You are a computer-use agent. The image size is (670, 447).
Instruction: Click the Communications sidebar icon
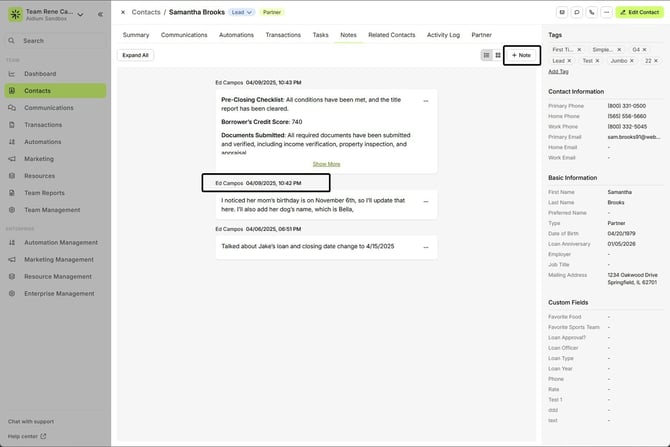tap(12, 108)
